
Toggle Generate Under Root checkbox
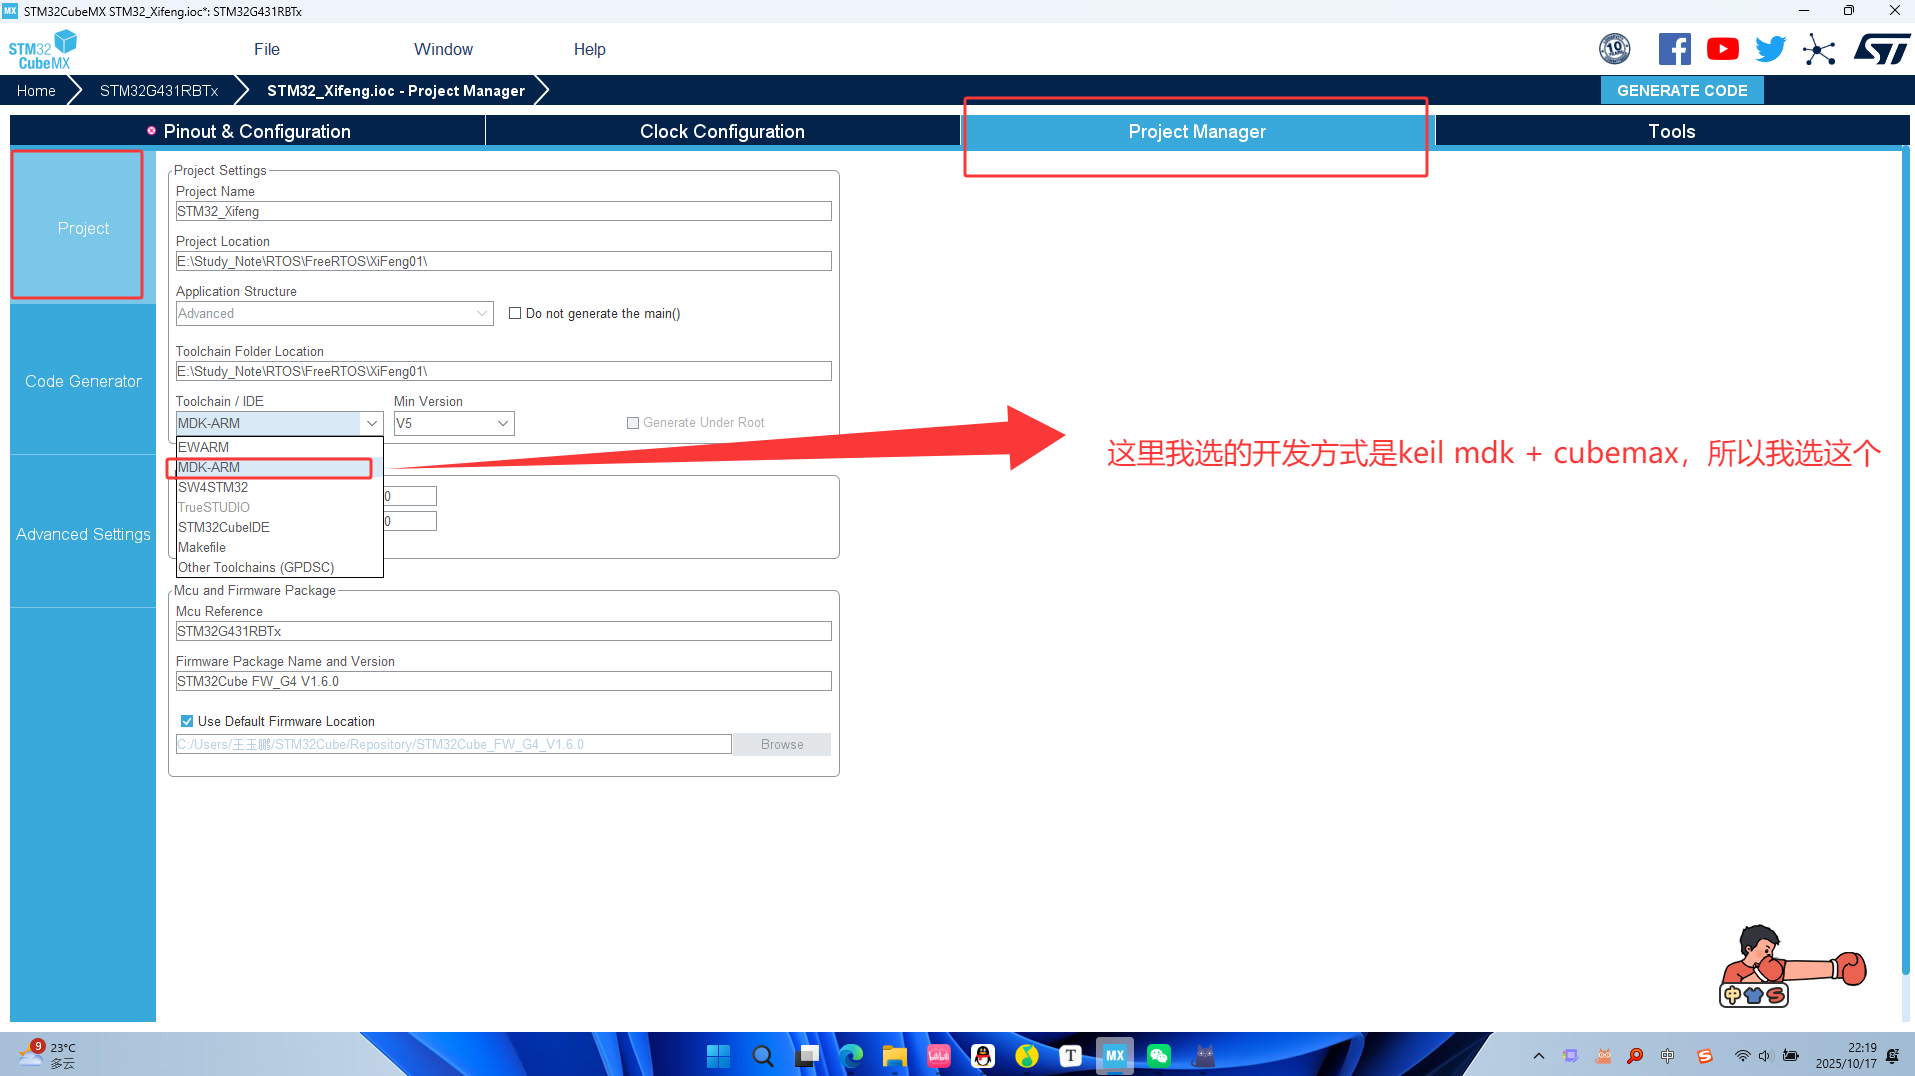[633, 423]
